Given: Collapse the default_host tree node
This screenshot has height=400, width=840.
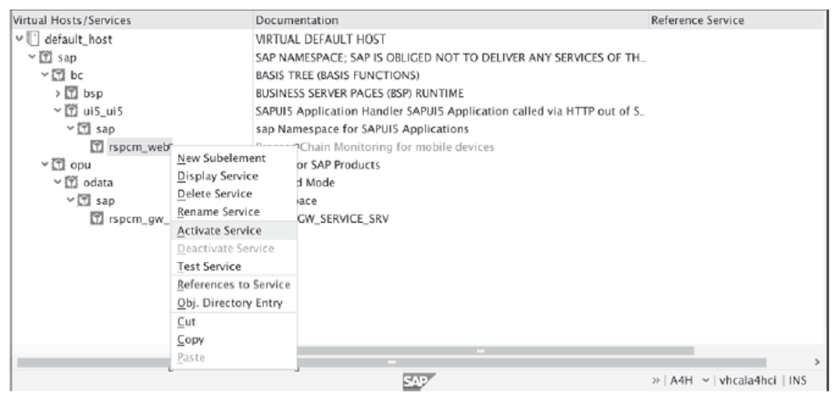Looking at the screenshot, I should click(19, 39).
